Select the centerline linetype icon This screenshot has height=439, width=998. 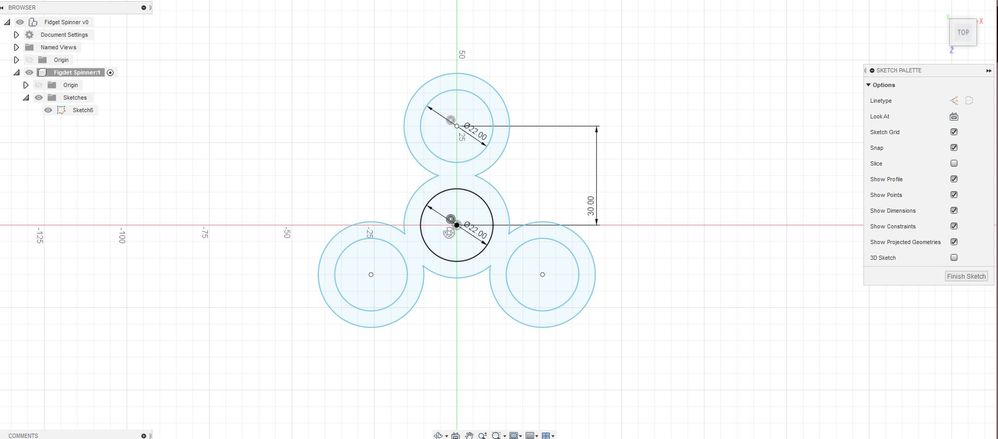tap(969, 101)
